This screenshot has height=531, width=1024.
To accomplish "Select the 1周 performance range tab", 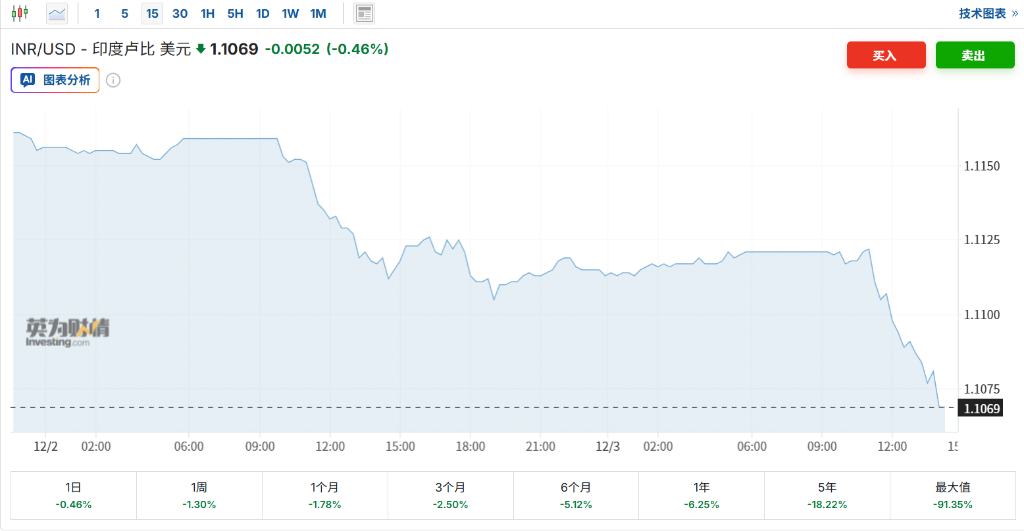I will point(199,495).
